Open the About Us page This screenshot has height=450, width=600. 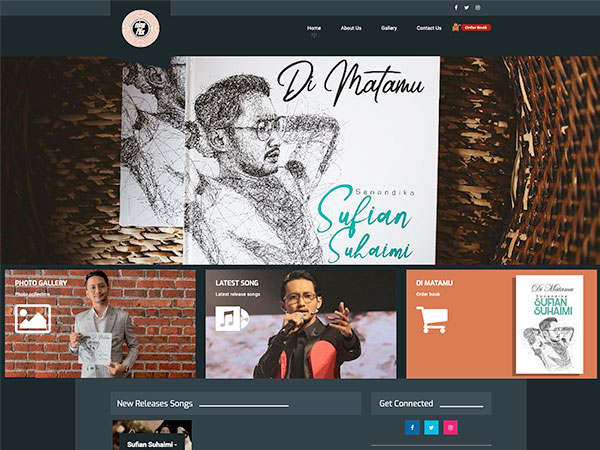pos(351,28)
